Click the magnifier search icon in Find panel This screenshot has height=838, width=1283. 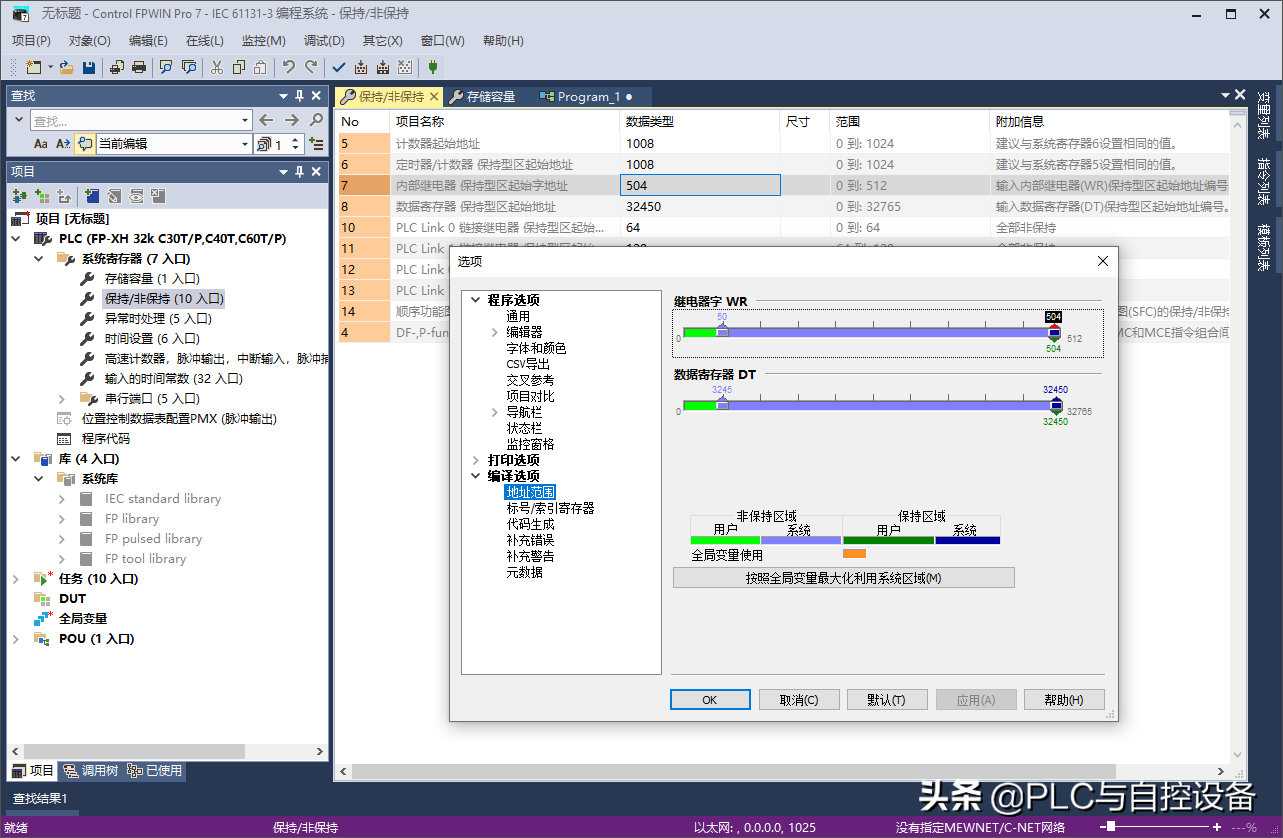click(x=317, y=120)
